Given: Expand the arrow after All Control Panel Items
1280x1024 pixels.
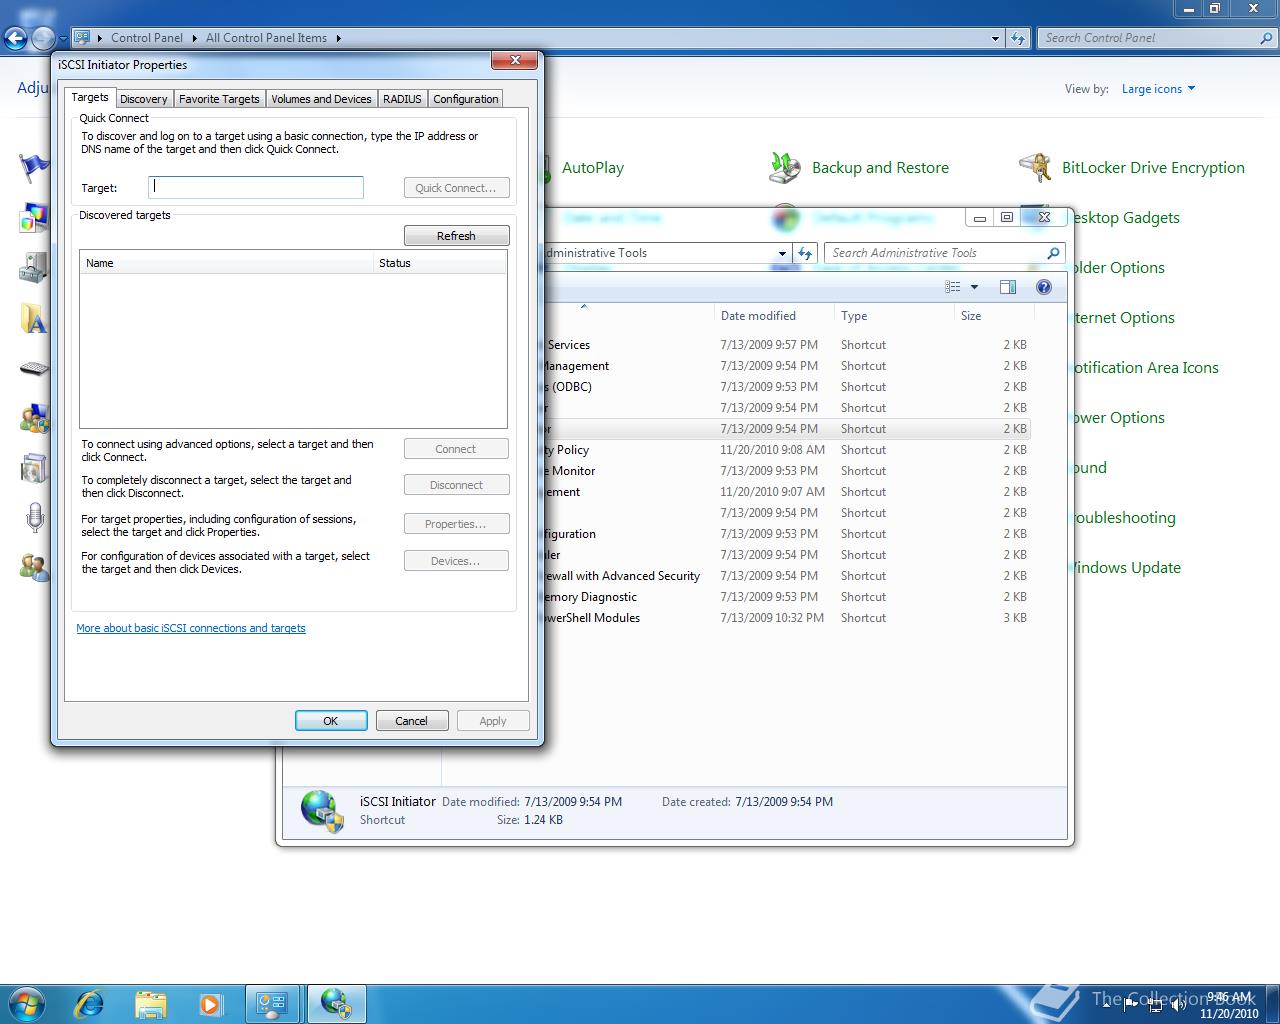Looking at the screenshot, I should tap(338, 38).
